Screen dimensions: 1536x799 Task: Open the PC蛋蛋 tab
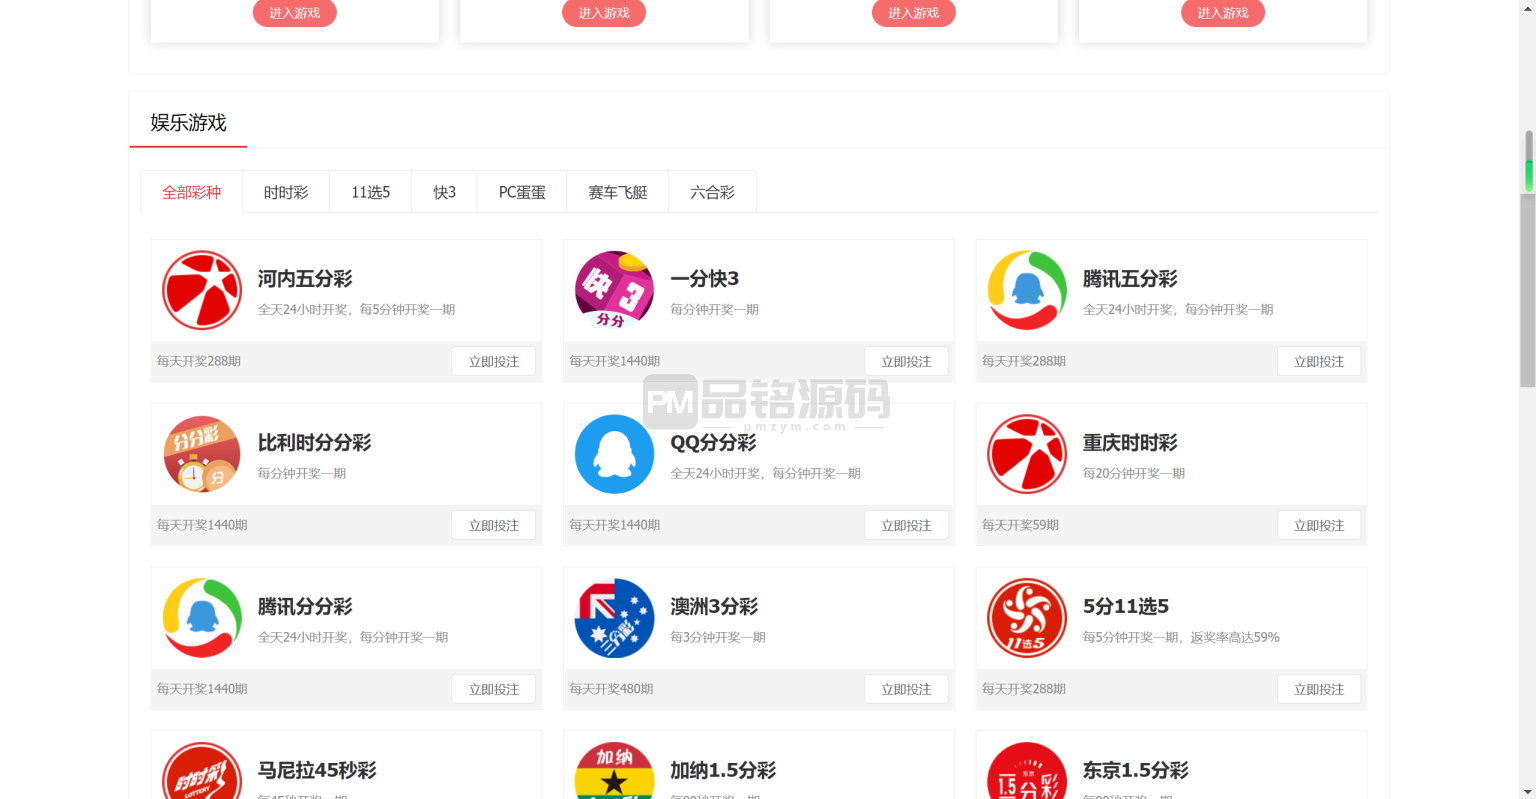pos(522,192)
